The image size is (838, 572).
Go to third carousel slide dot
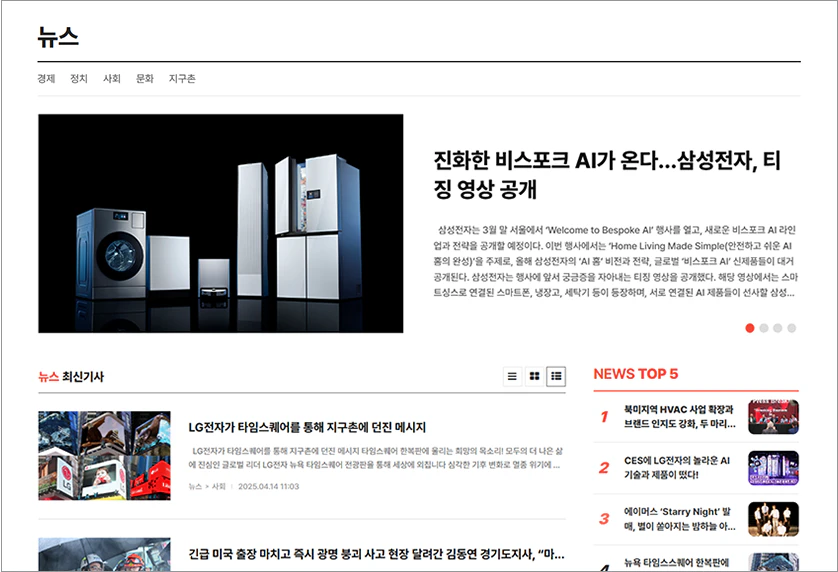pos(778,328)
